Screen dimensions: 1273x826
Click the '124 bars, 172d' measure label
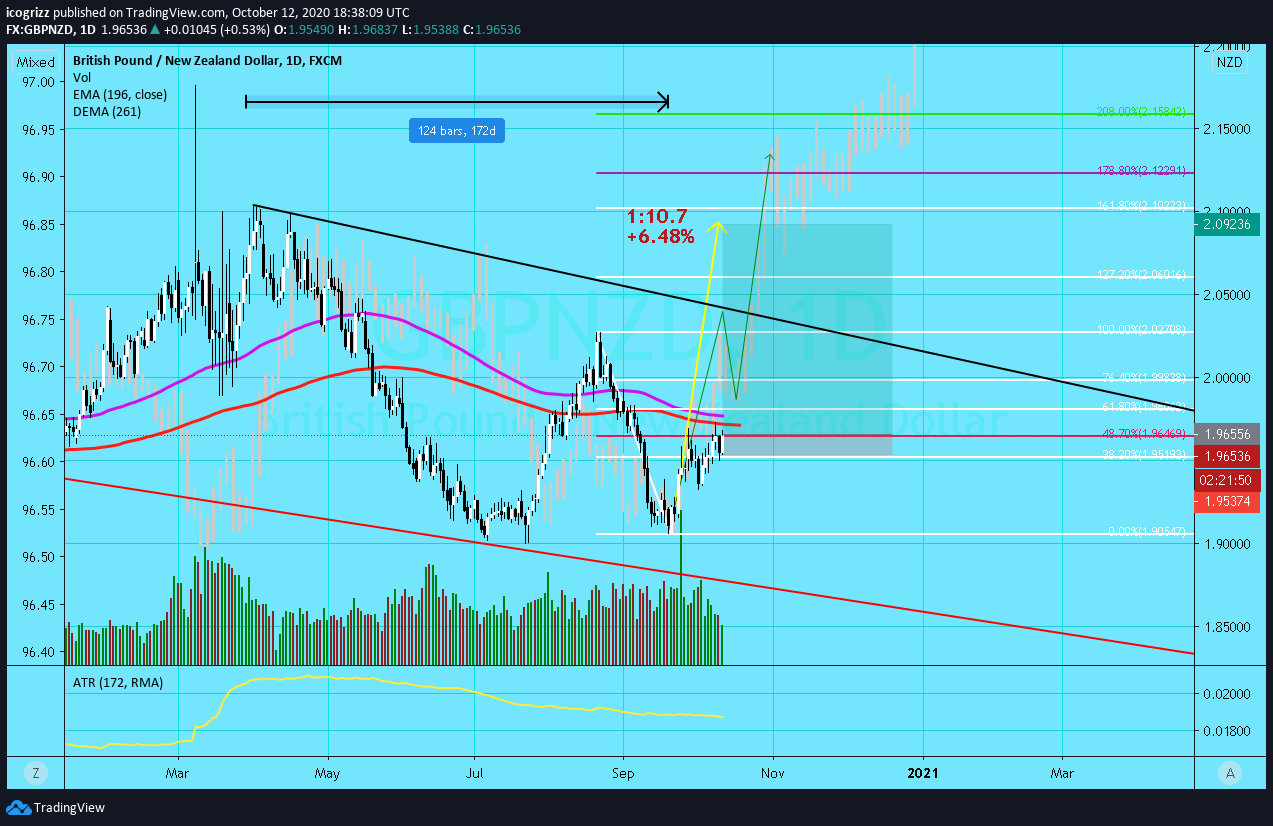pyautogui.click(x=456, y=130)
